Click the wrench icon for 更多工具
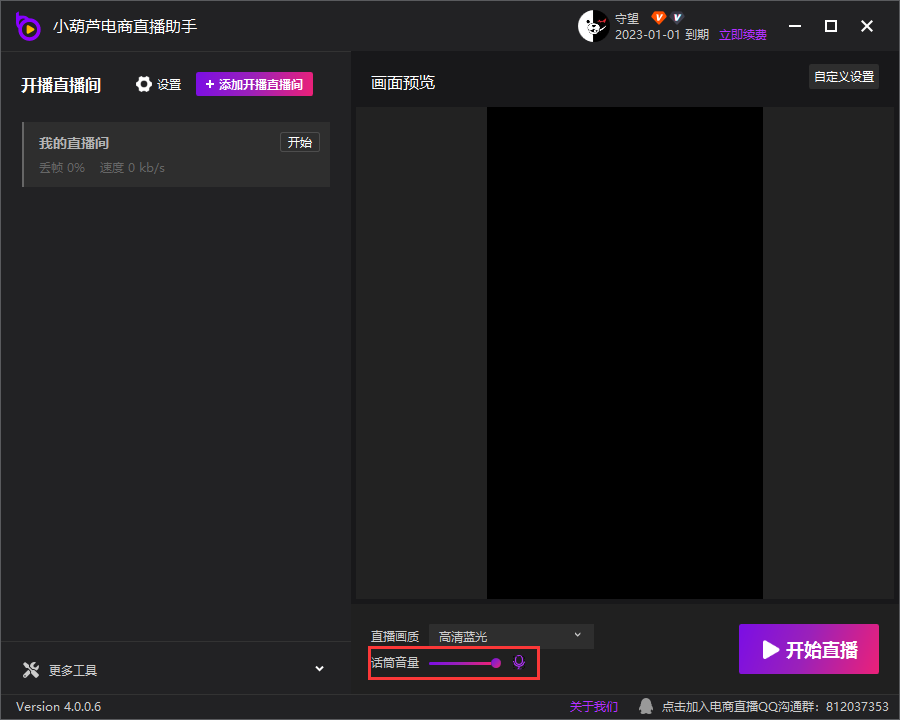The image size is (900, 720). pos(30,670)
